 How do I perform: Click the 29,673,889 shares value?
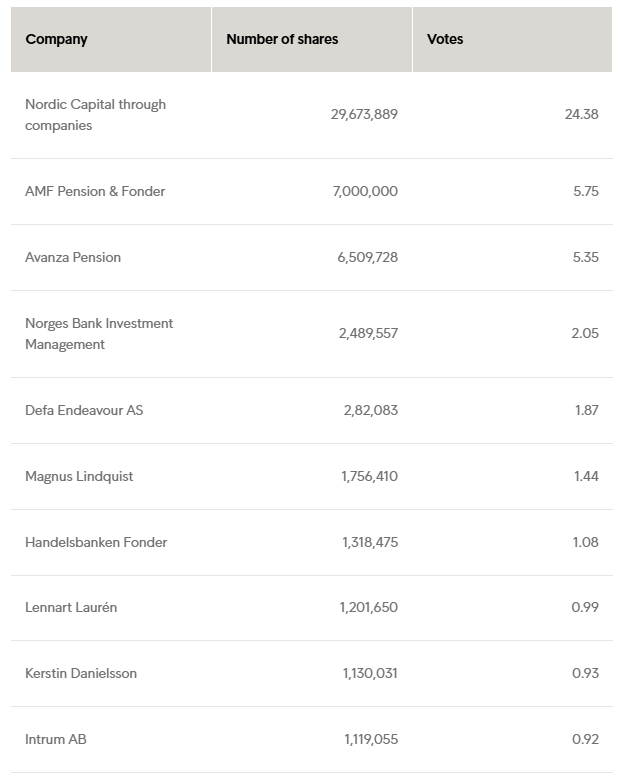click(364, 114)
